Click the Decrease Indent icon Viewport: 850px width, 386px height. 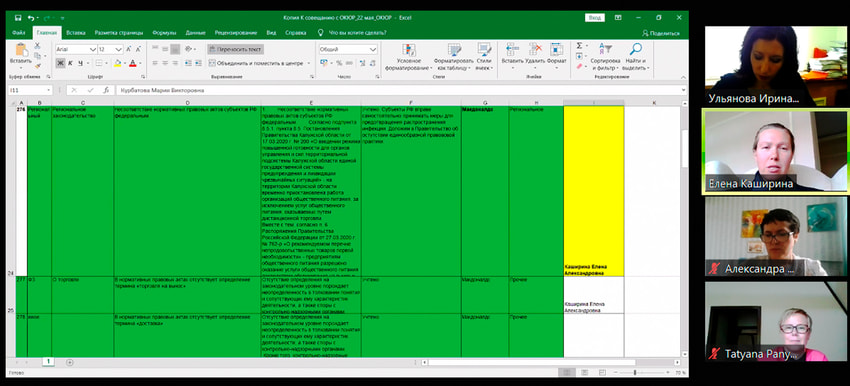188,63
